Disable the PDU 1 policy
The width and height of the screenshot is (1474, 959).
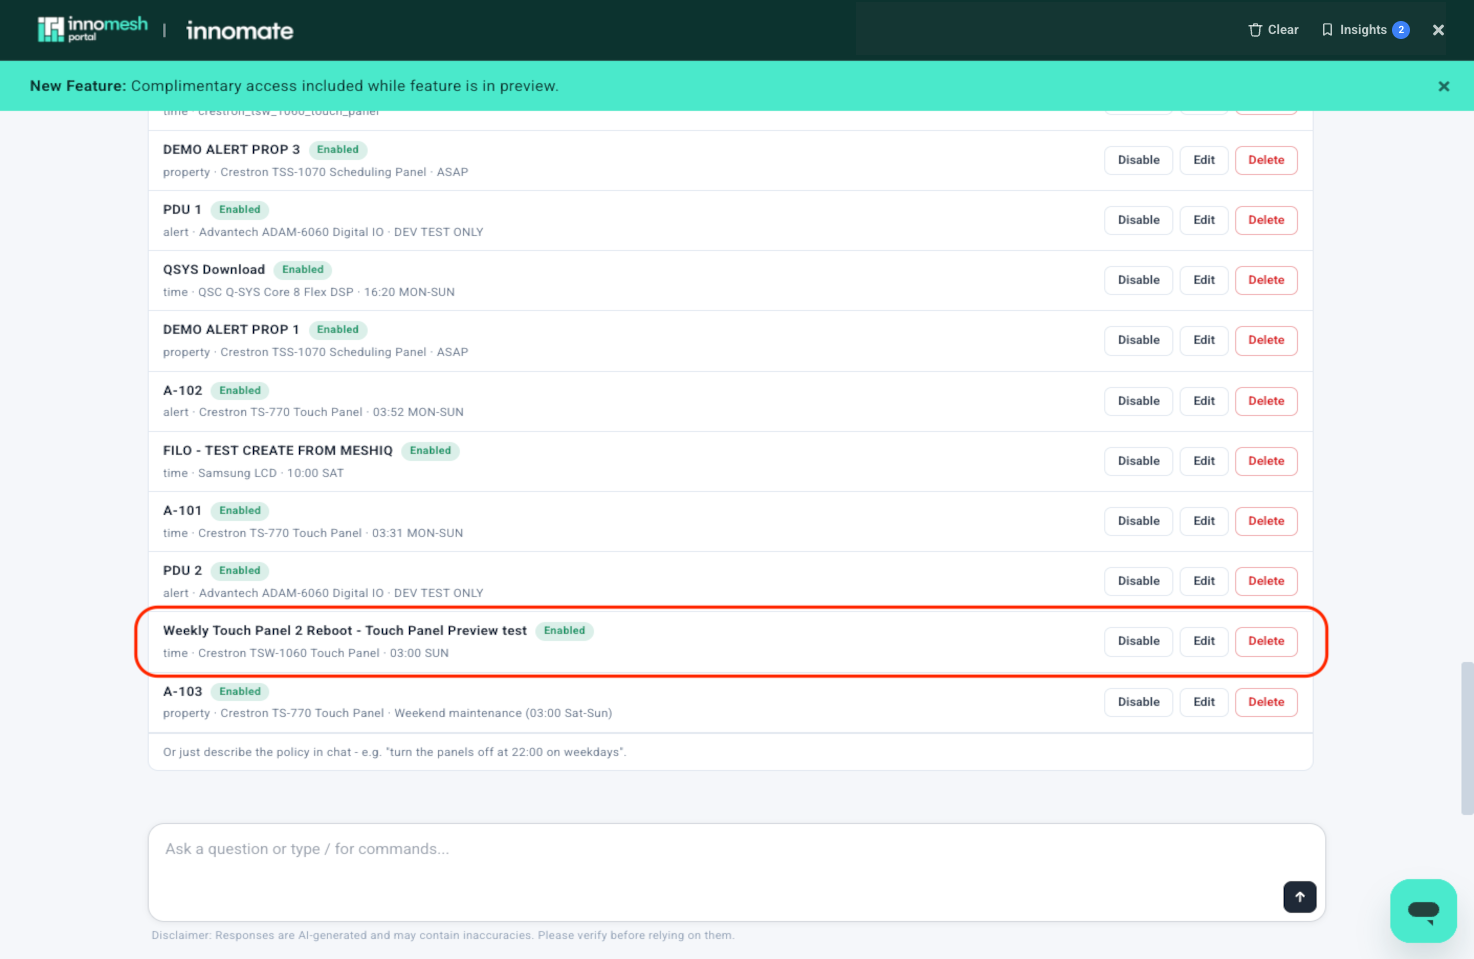(x=1138, y=220)
